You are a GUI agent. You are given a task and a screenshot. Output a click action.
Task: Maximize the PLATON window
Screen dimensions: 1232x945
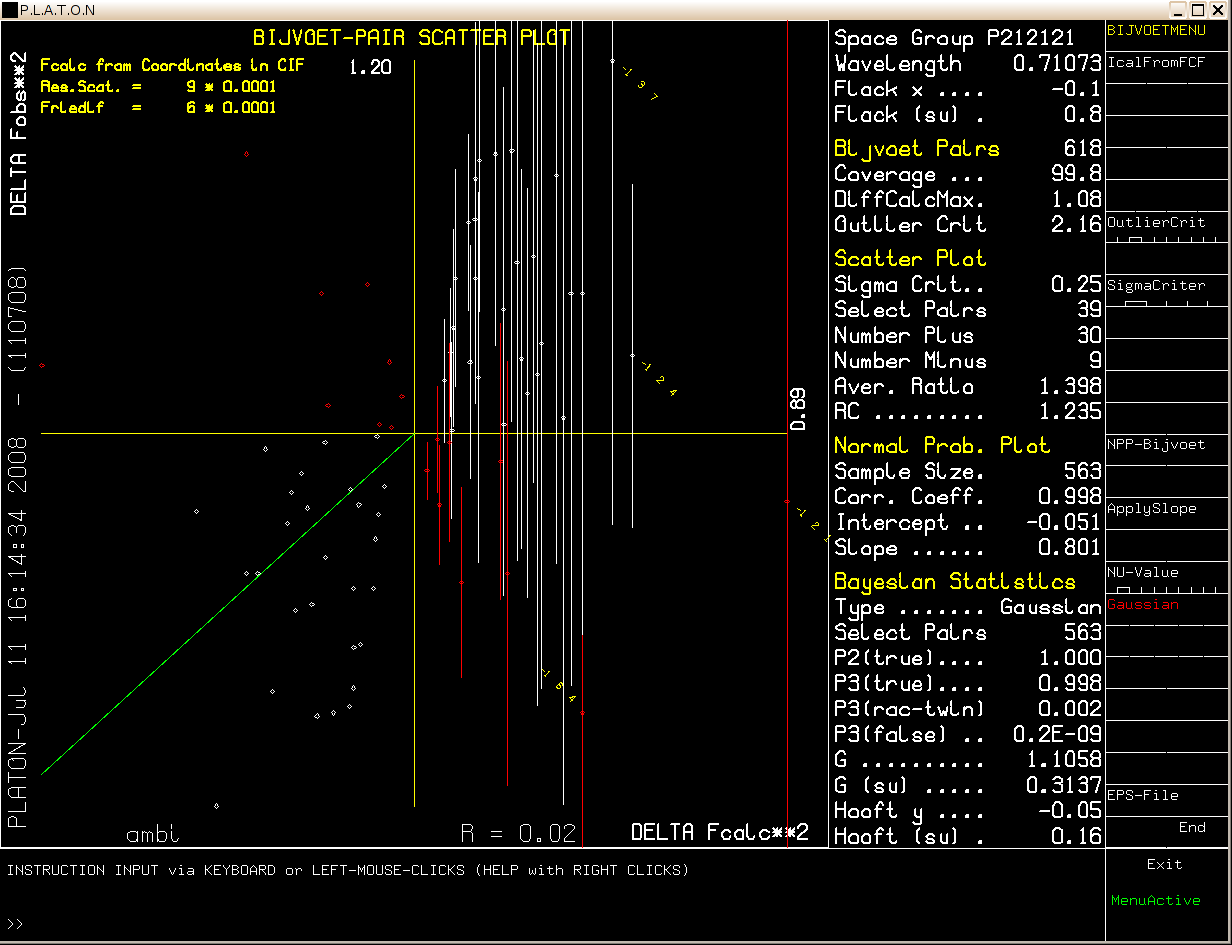coord(1198,9)
